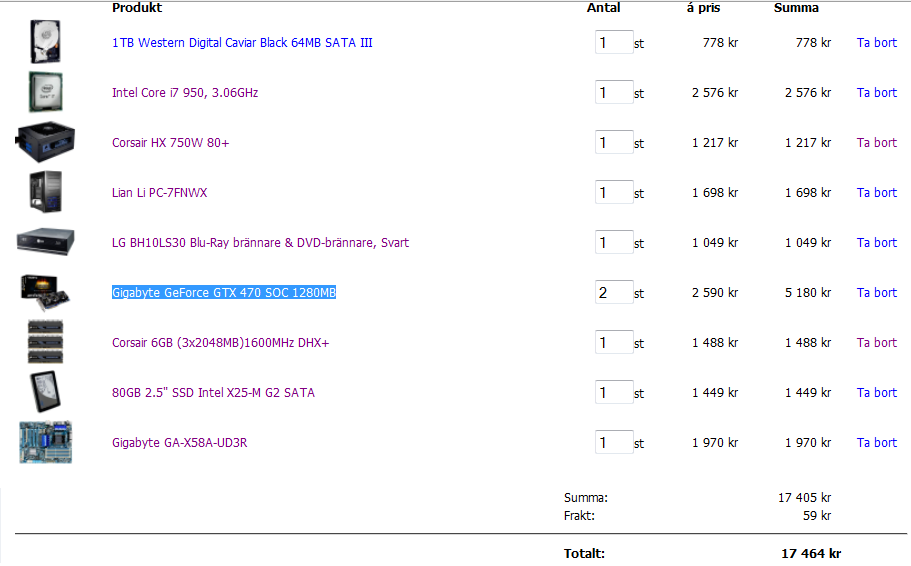Click quantity field for Gigabyte GeForce GTX 470
911x566 pixels.
pyautogui.click(x=614, y=292)
